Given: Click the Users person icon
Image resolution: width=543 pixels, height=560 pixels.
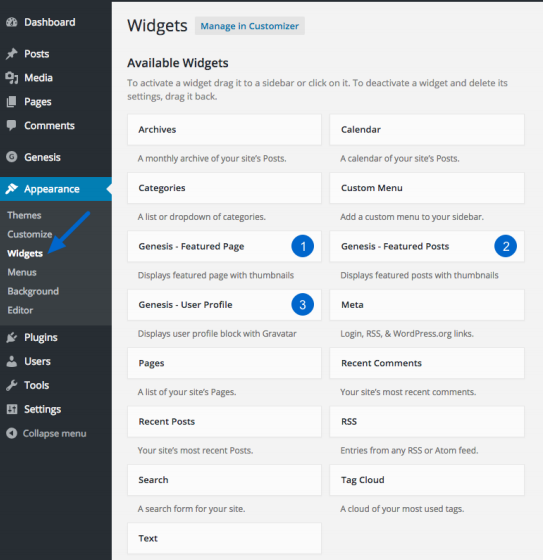Looking at the screenshot, I should 11,361.
